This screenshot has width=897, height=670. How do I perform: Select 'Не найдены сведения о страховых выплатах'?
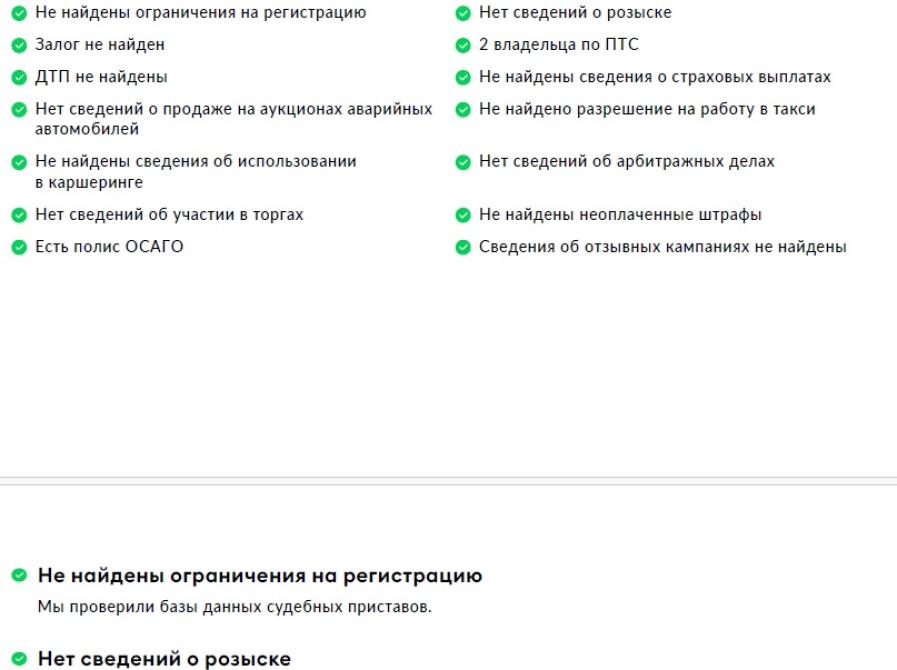pyautogui.click(x=654, y=77)
